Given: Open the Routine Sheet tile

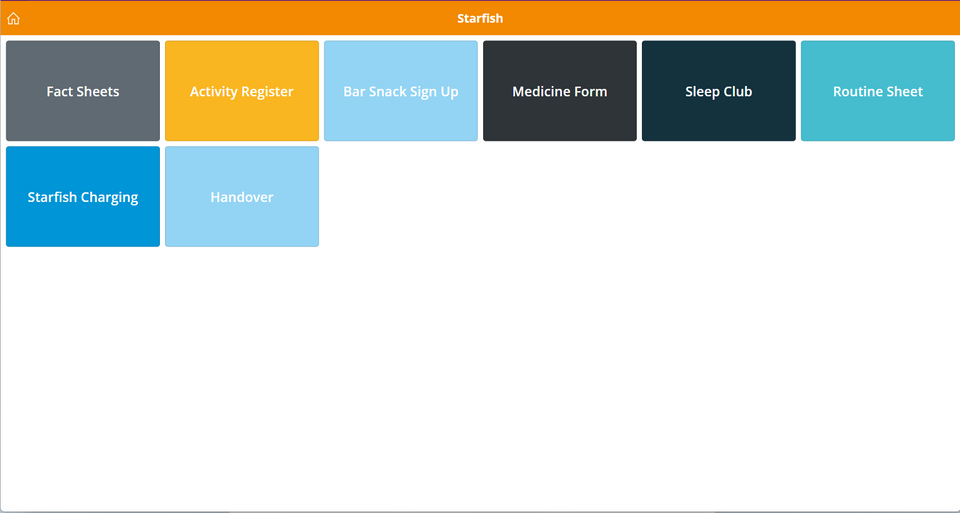Looking at the screenshot, I should 878,91.
